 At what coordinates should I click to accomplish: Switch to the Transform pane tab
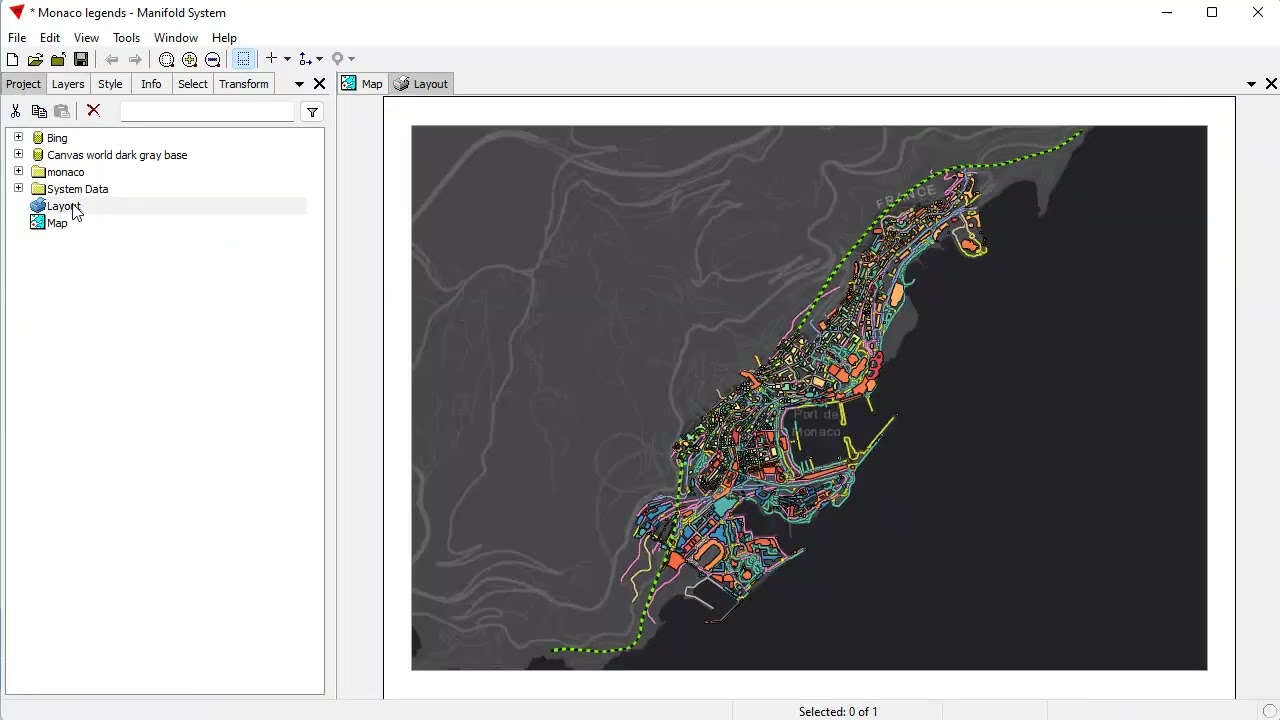[x=244, y=84]
